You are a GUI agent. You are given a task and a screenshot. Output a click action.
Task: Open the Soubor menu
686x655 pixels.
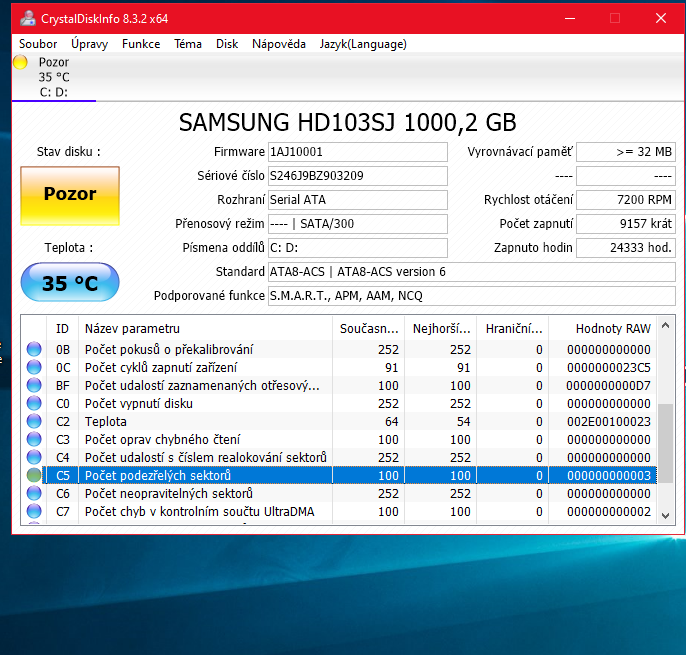(x=38, y=44)
